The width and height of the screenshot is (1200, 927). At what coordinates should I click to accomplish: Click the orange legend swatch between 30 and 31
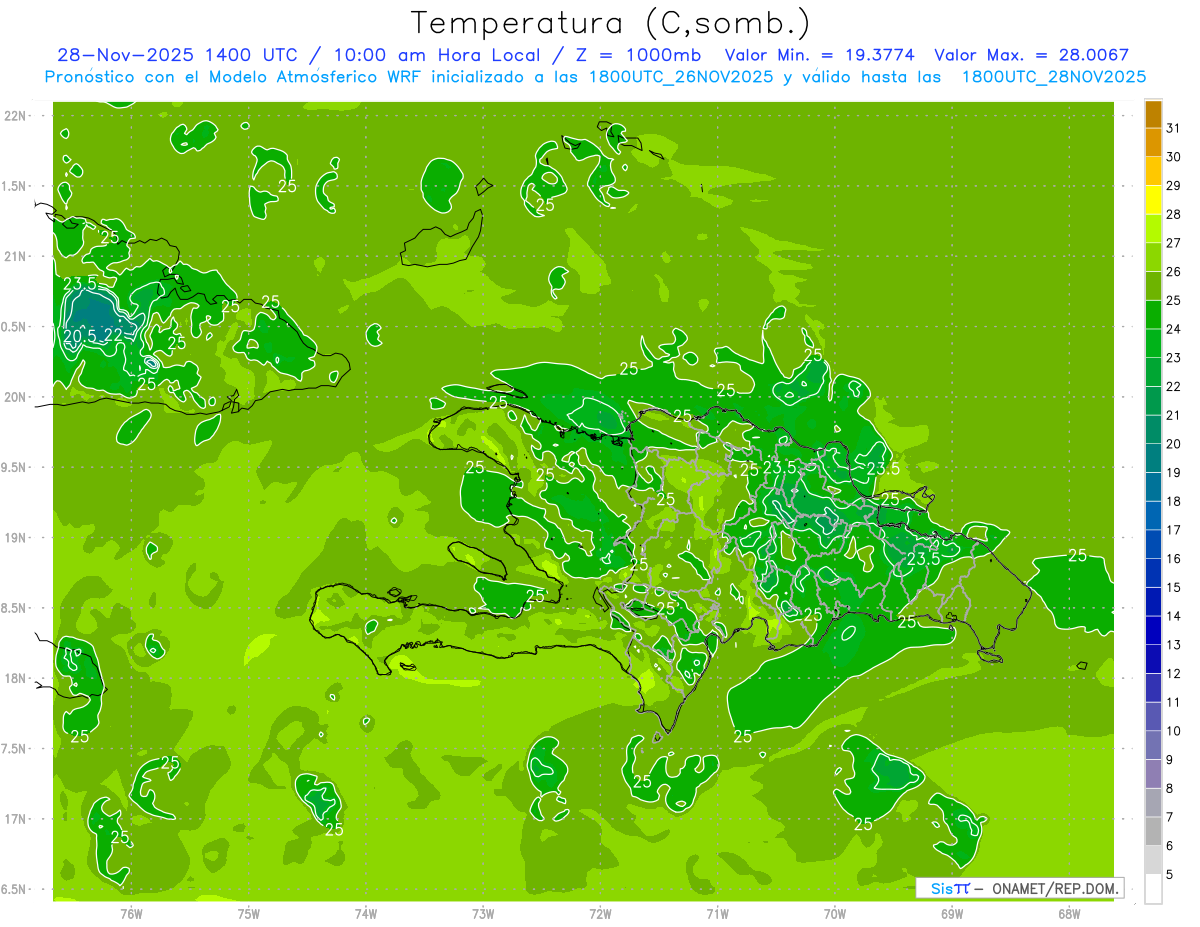click(1153, 143)
